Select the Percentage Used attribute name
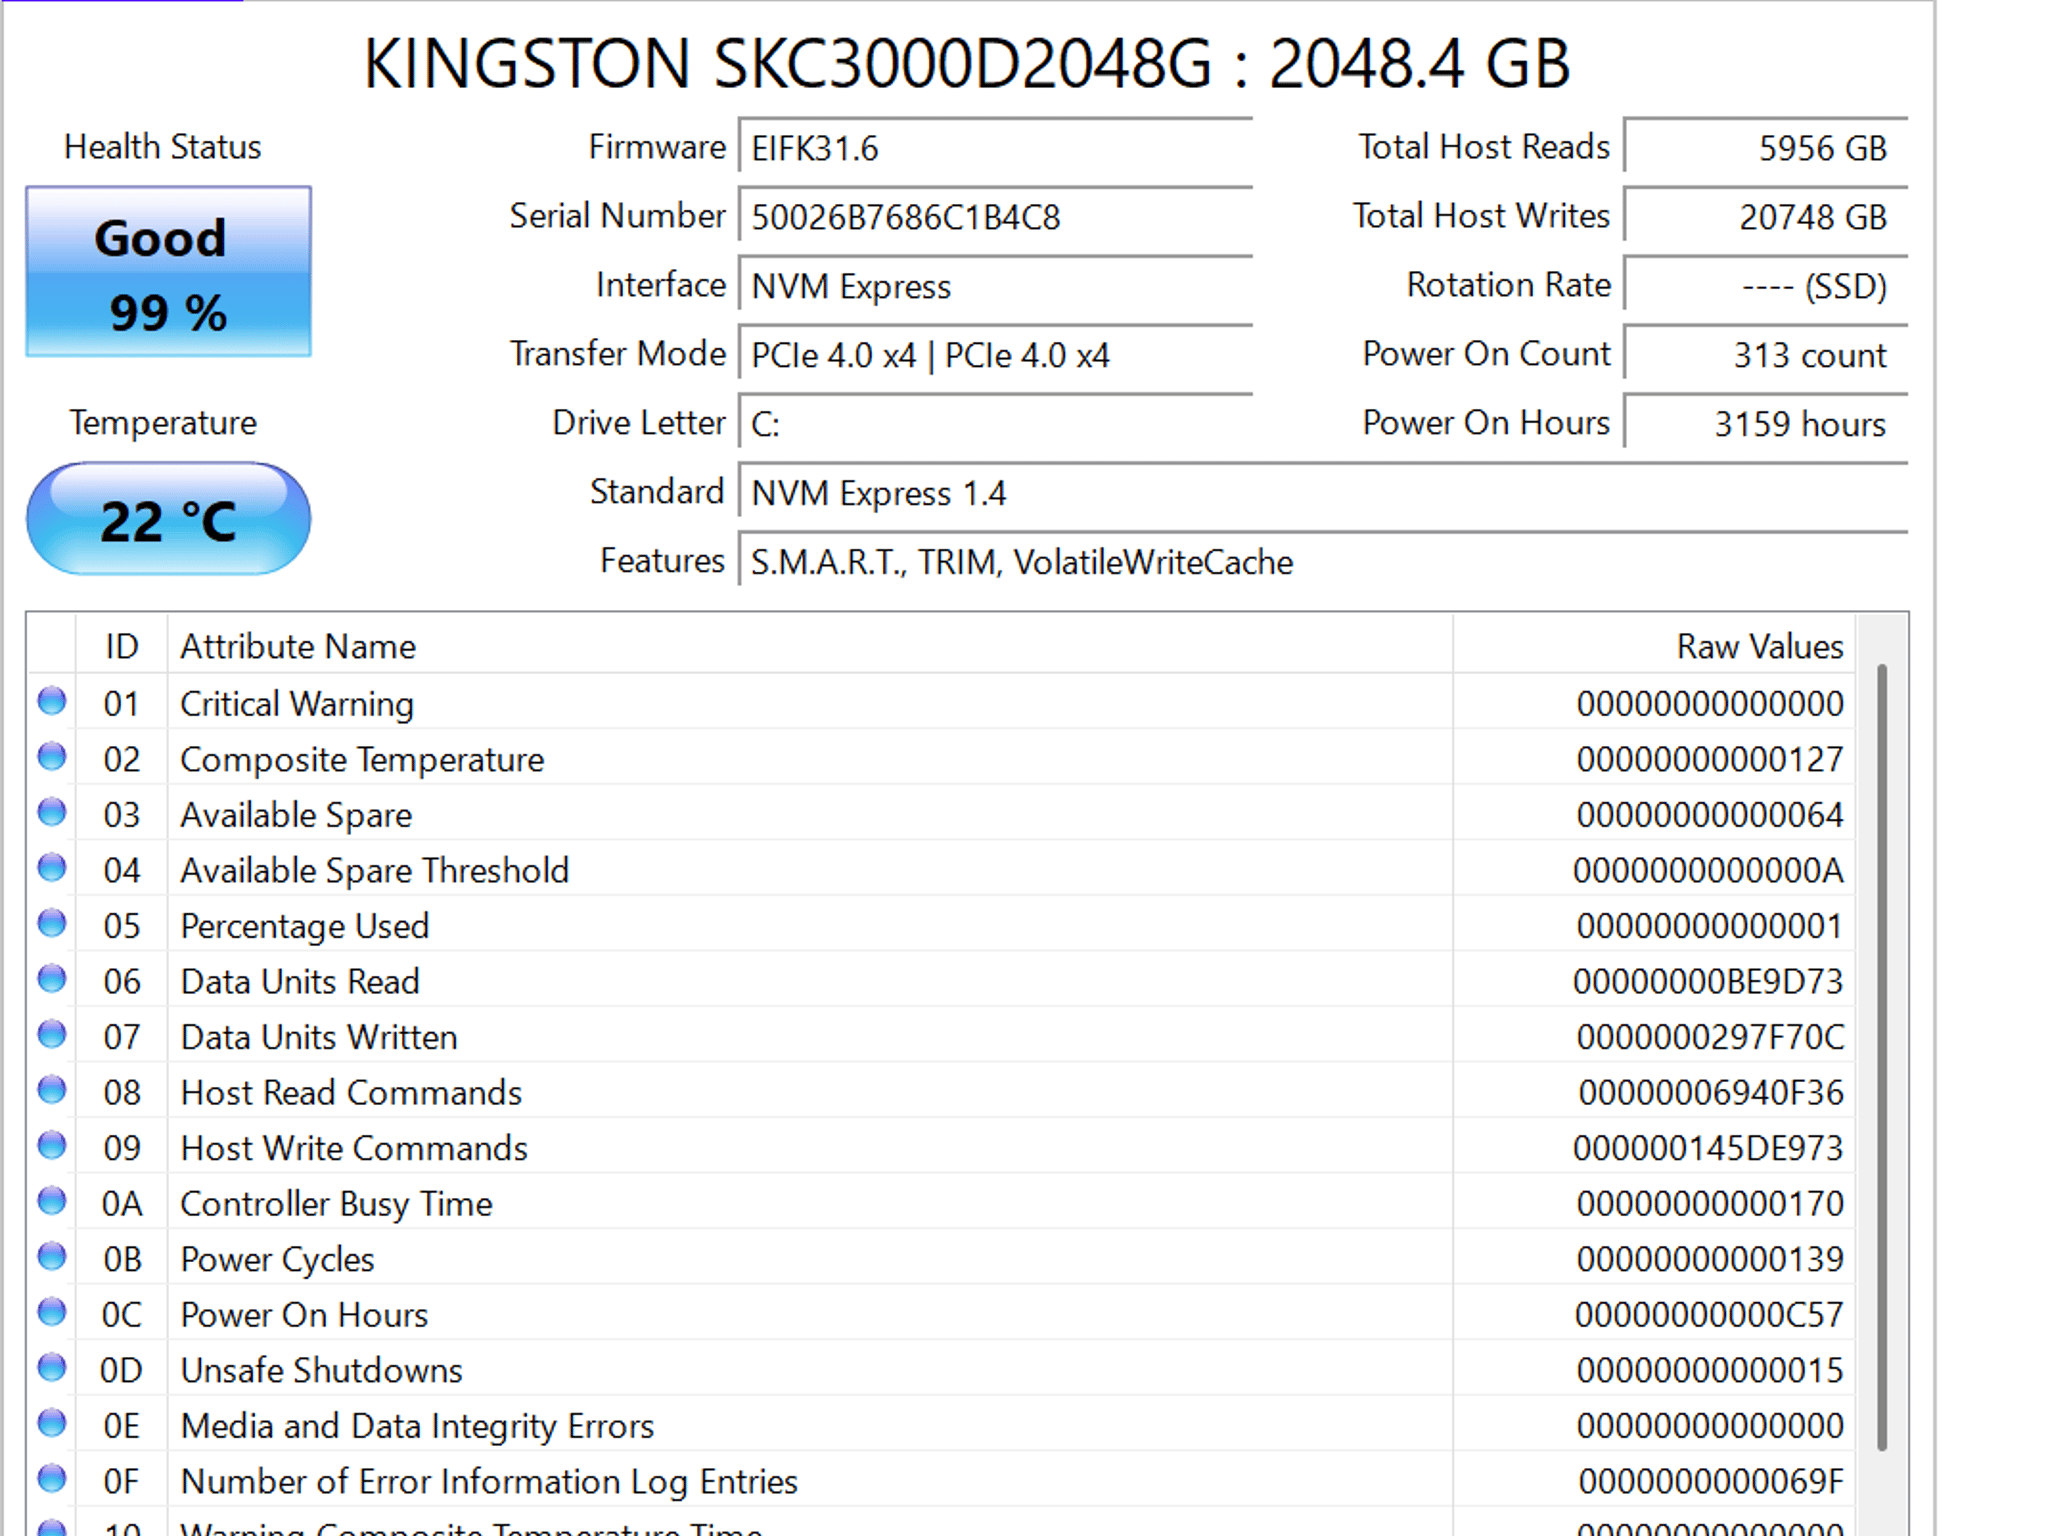This screenshot has height=1536, width=2048. [305, 926]
